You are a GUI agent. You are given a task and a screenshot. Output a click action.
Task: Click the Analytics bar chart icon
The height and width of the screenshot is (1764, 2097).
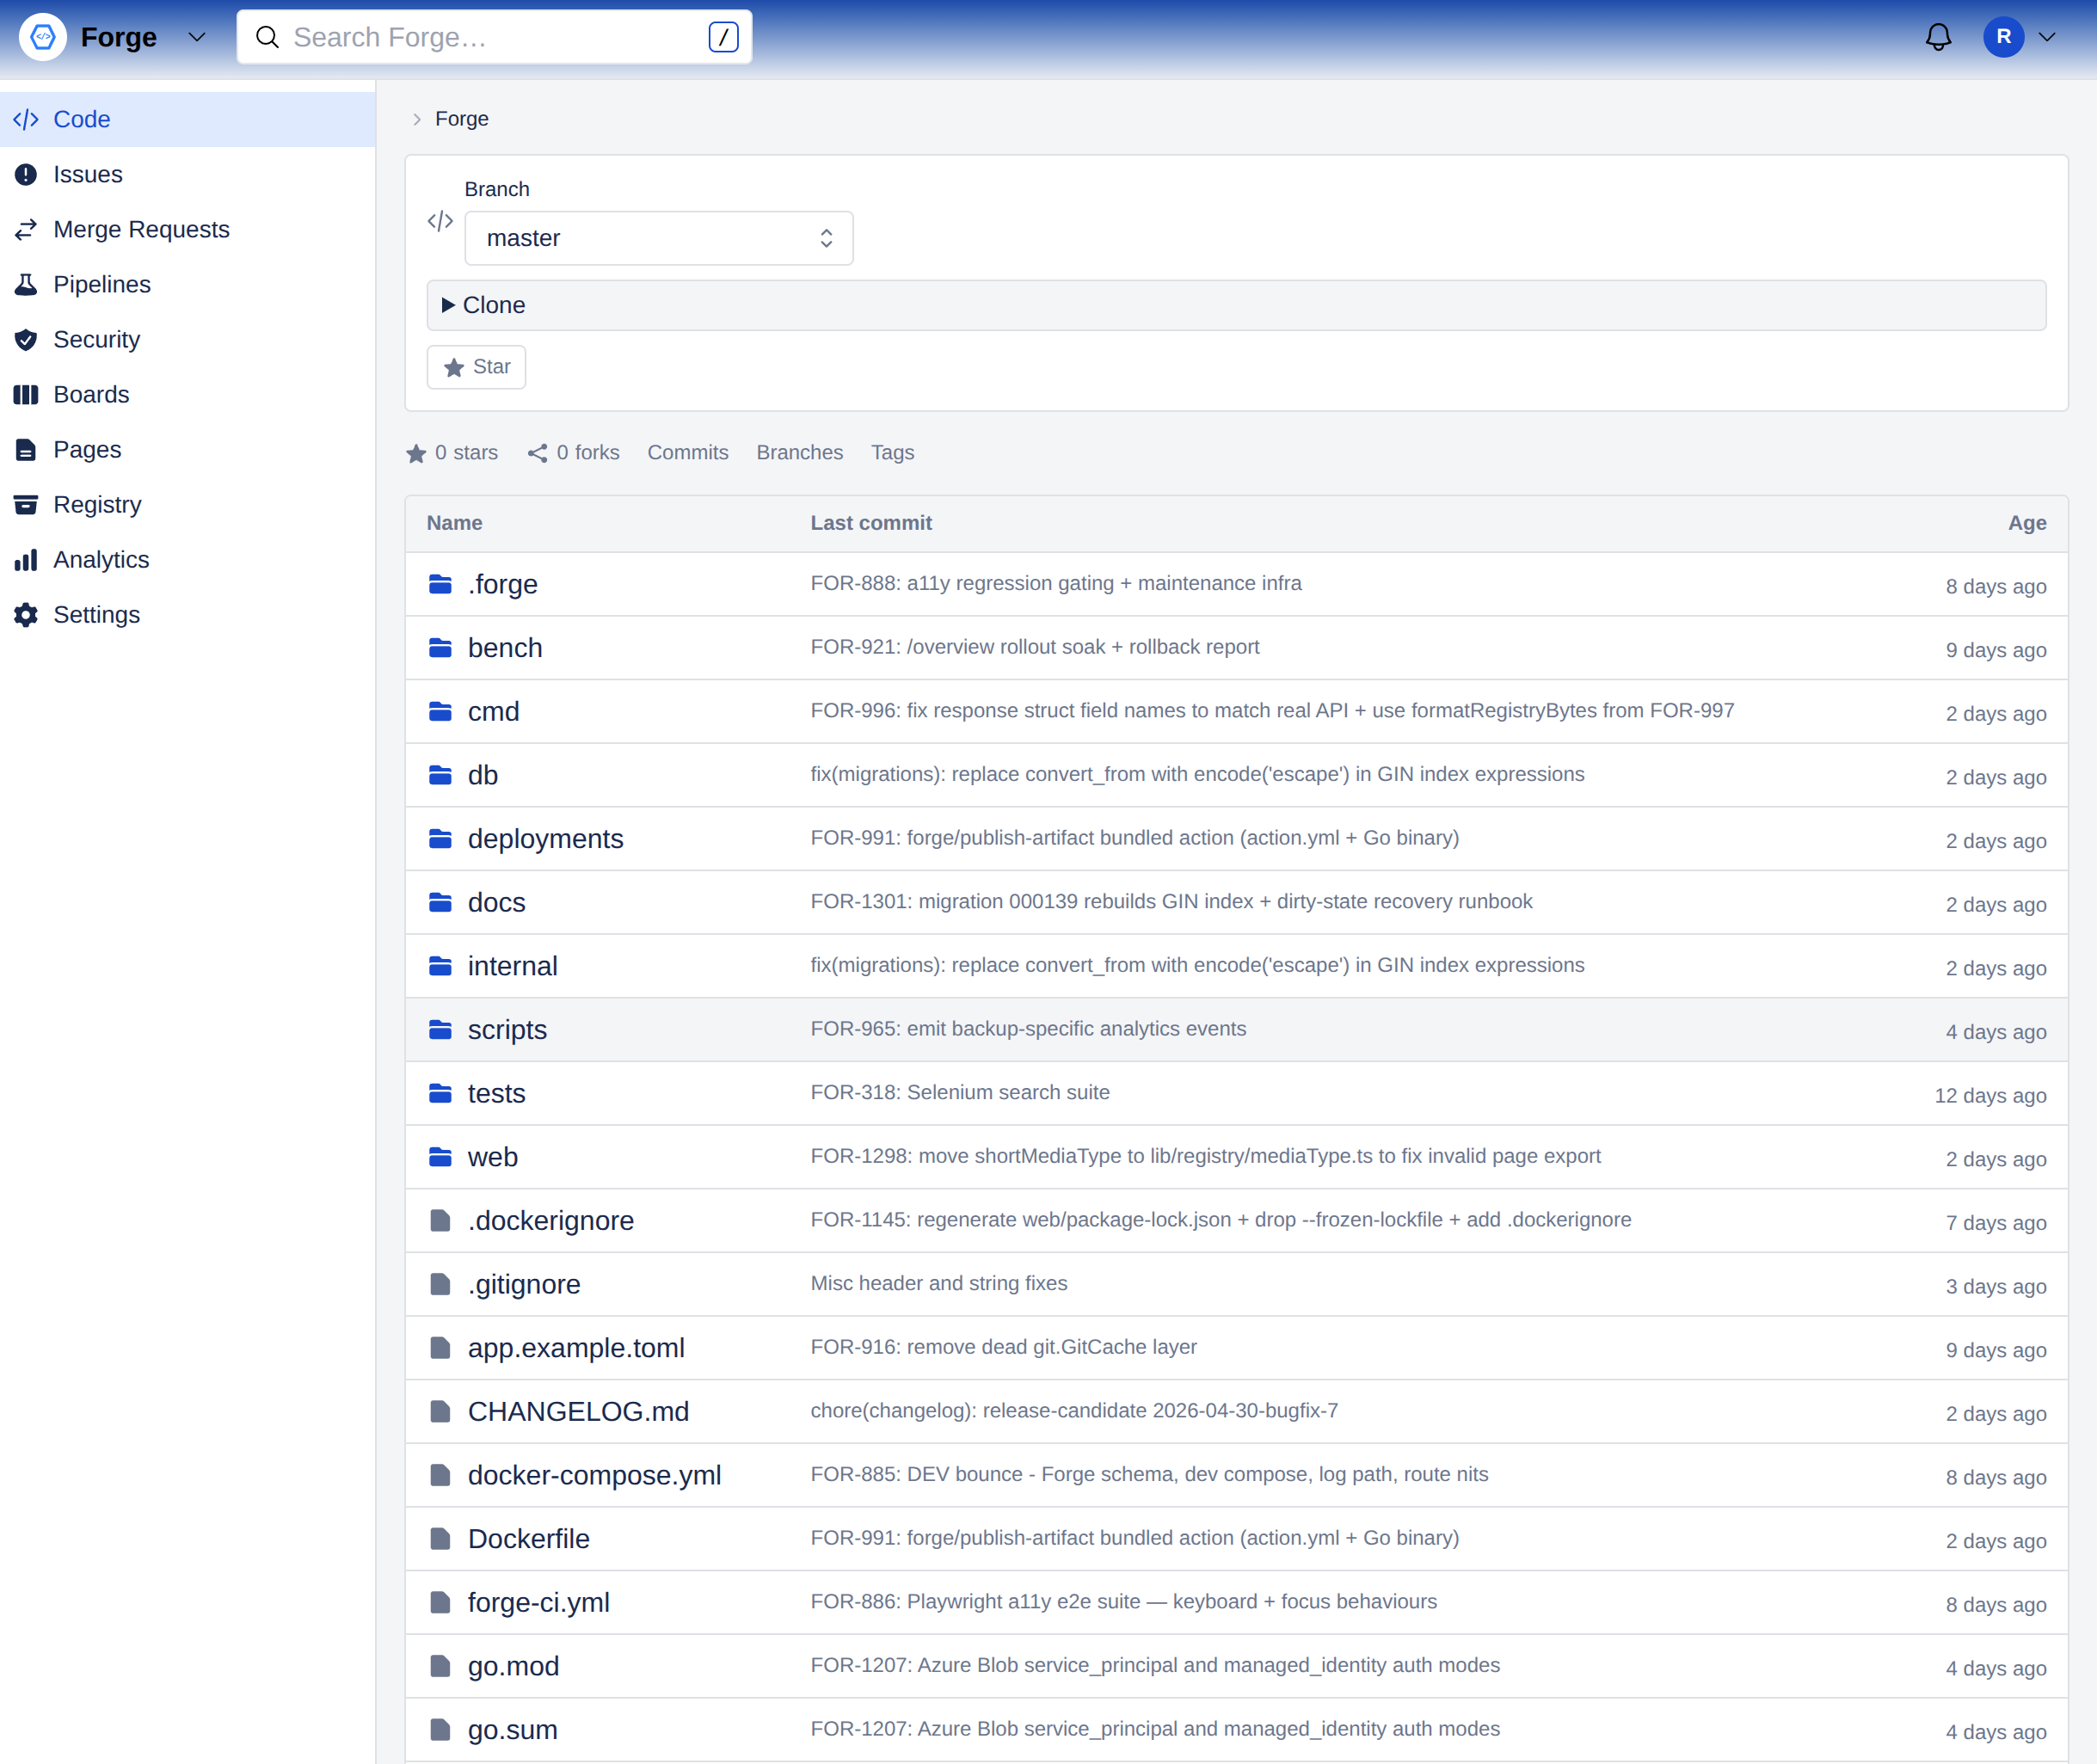coord(26,560)
